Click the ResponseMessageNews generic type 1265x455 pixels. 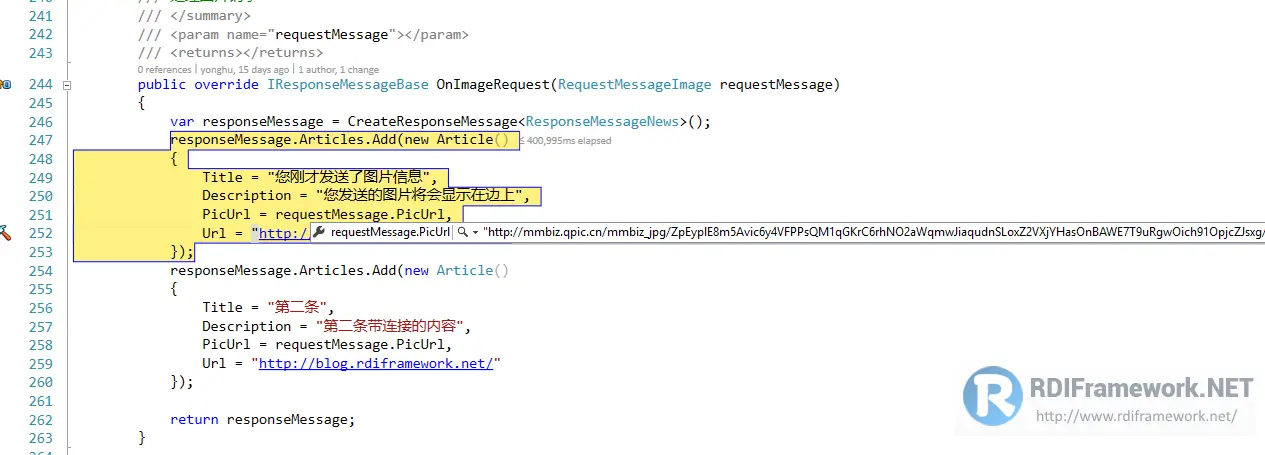click(x=603, y=122)
